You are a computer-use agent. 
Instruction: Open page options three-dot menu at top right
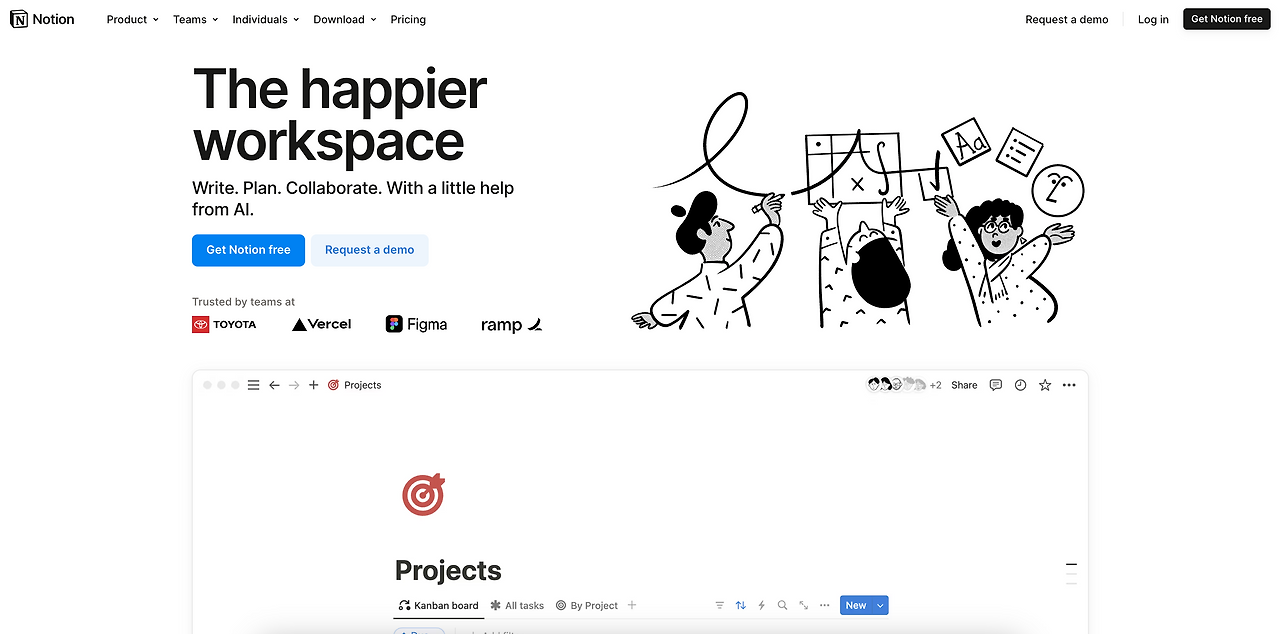[1070, 385]
